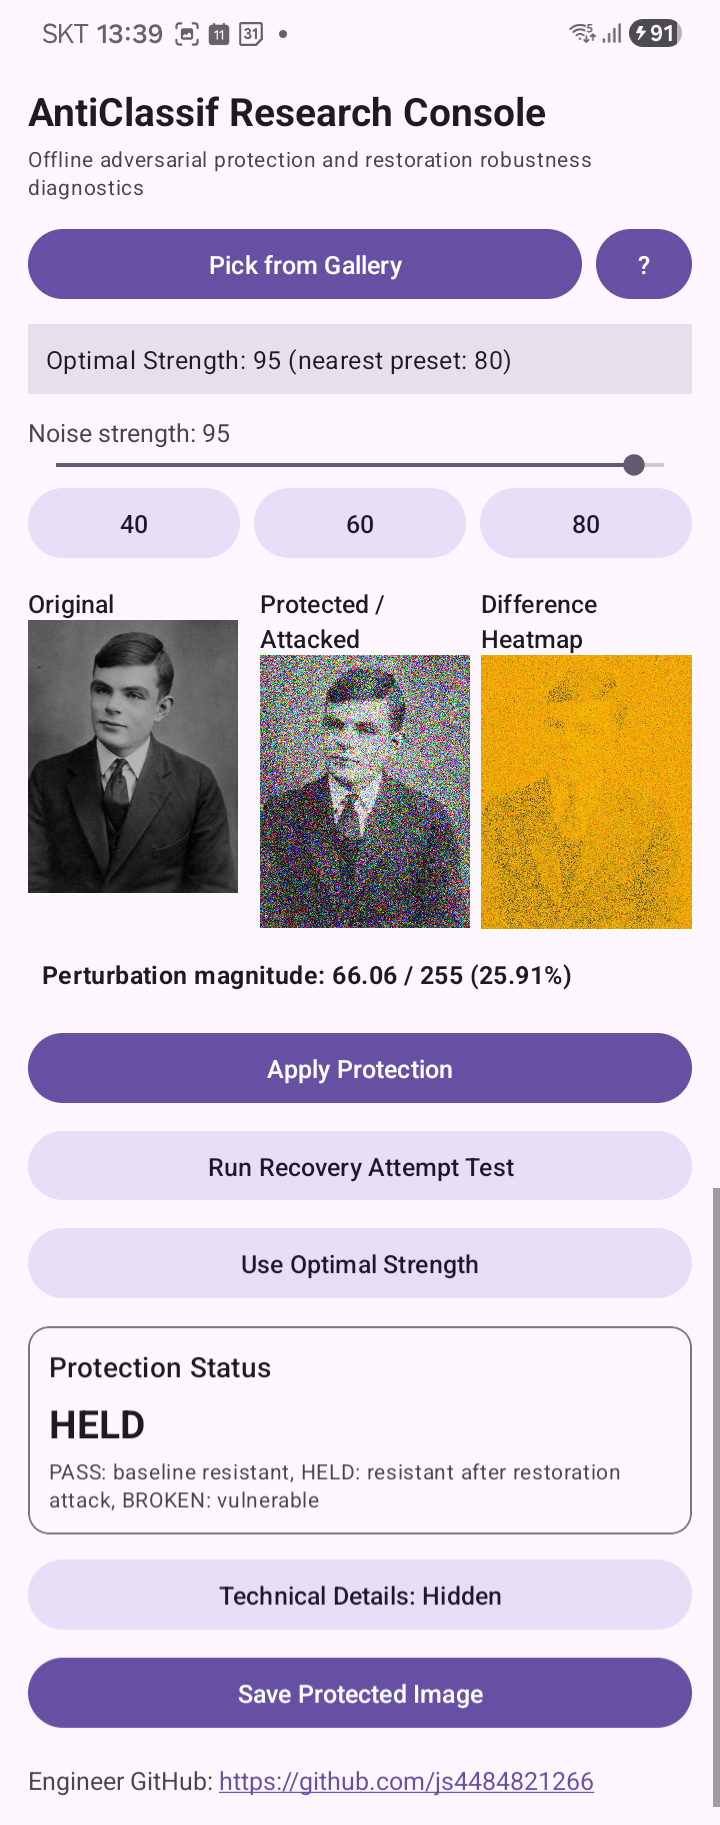Tap the screen capture notification icon
720x1825 pixels.
pos(187,34)
